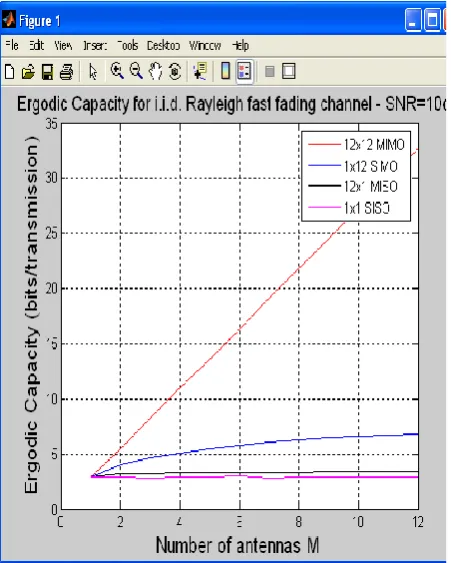Click the blue line sample in legend
Screen dimensions: 451x563
pos(324,166)
